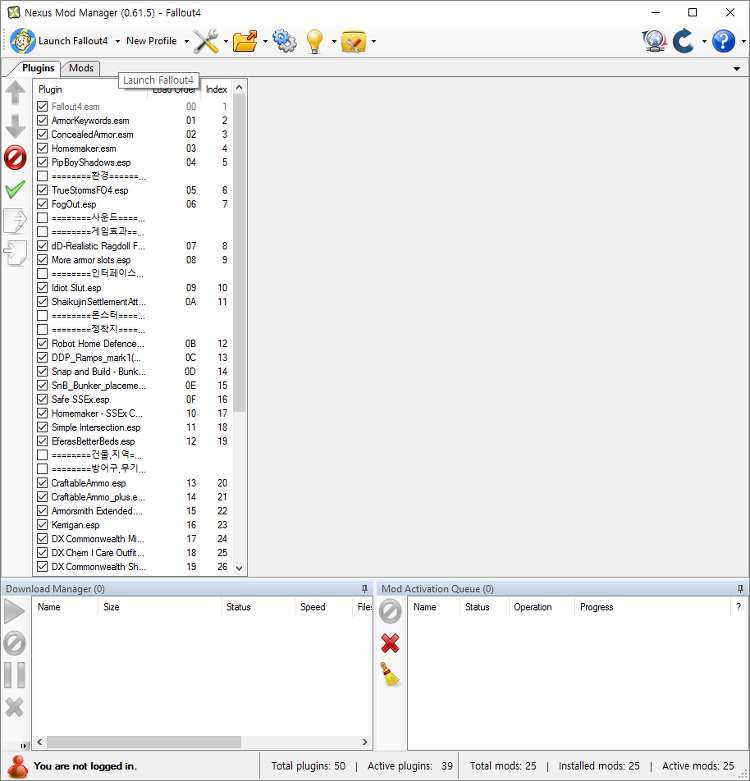
Task: Open the yellow folder tools dropdown arrow
Action: (x=374, y=41)
